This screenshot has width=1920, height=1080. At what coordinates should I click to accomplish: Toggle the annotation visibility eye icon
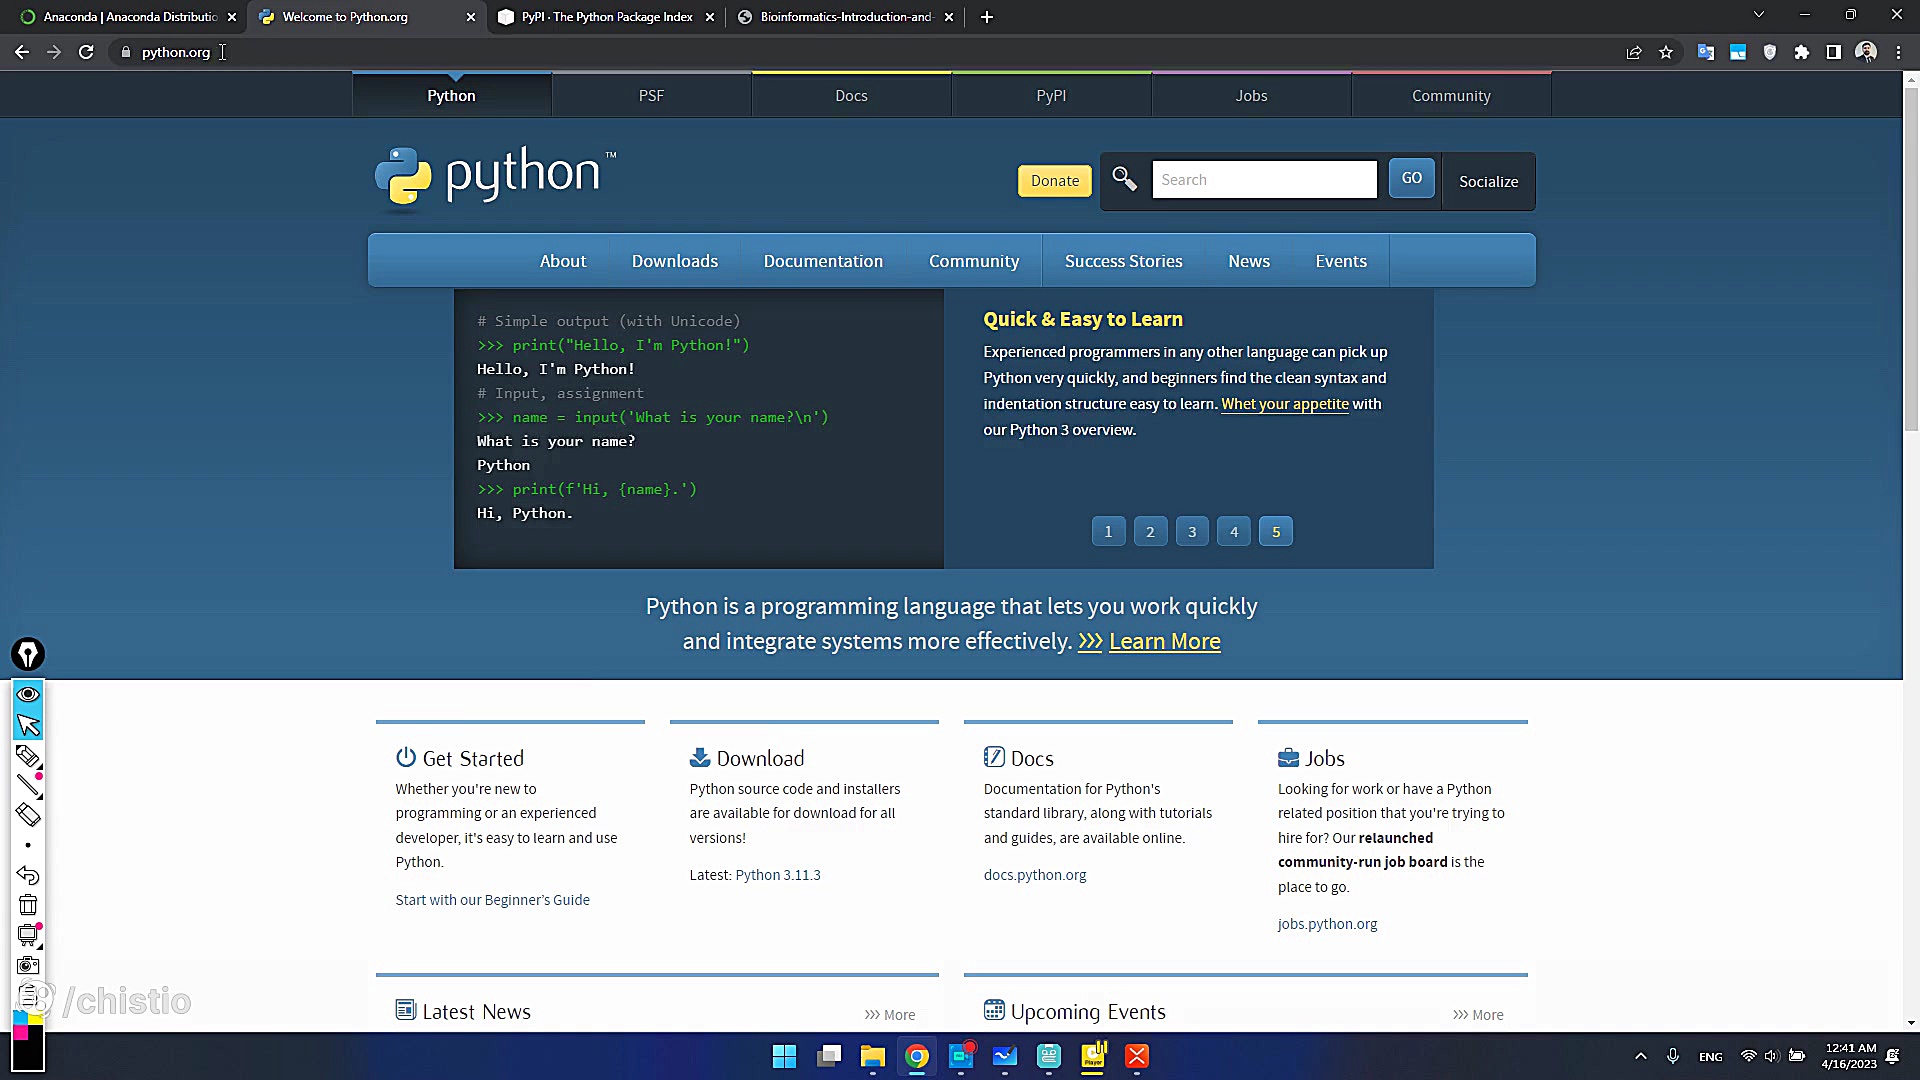28,694
